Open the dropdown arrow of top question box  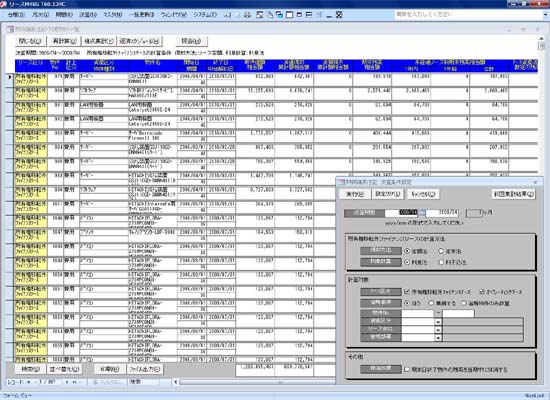pos(546,15)
